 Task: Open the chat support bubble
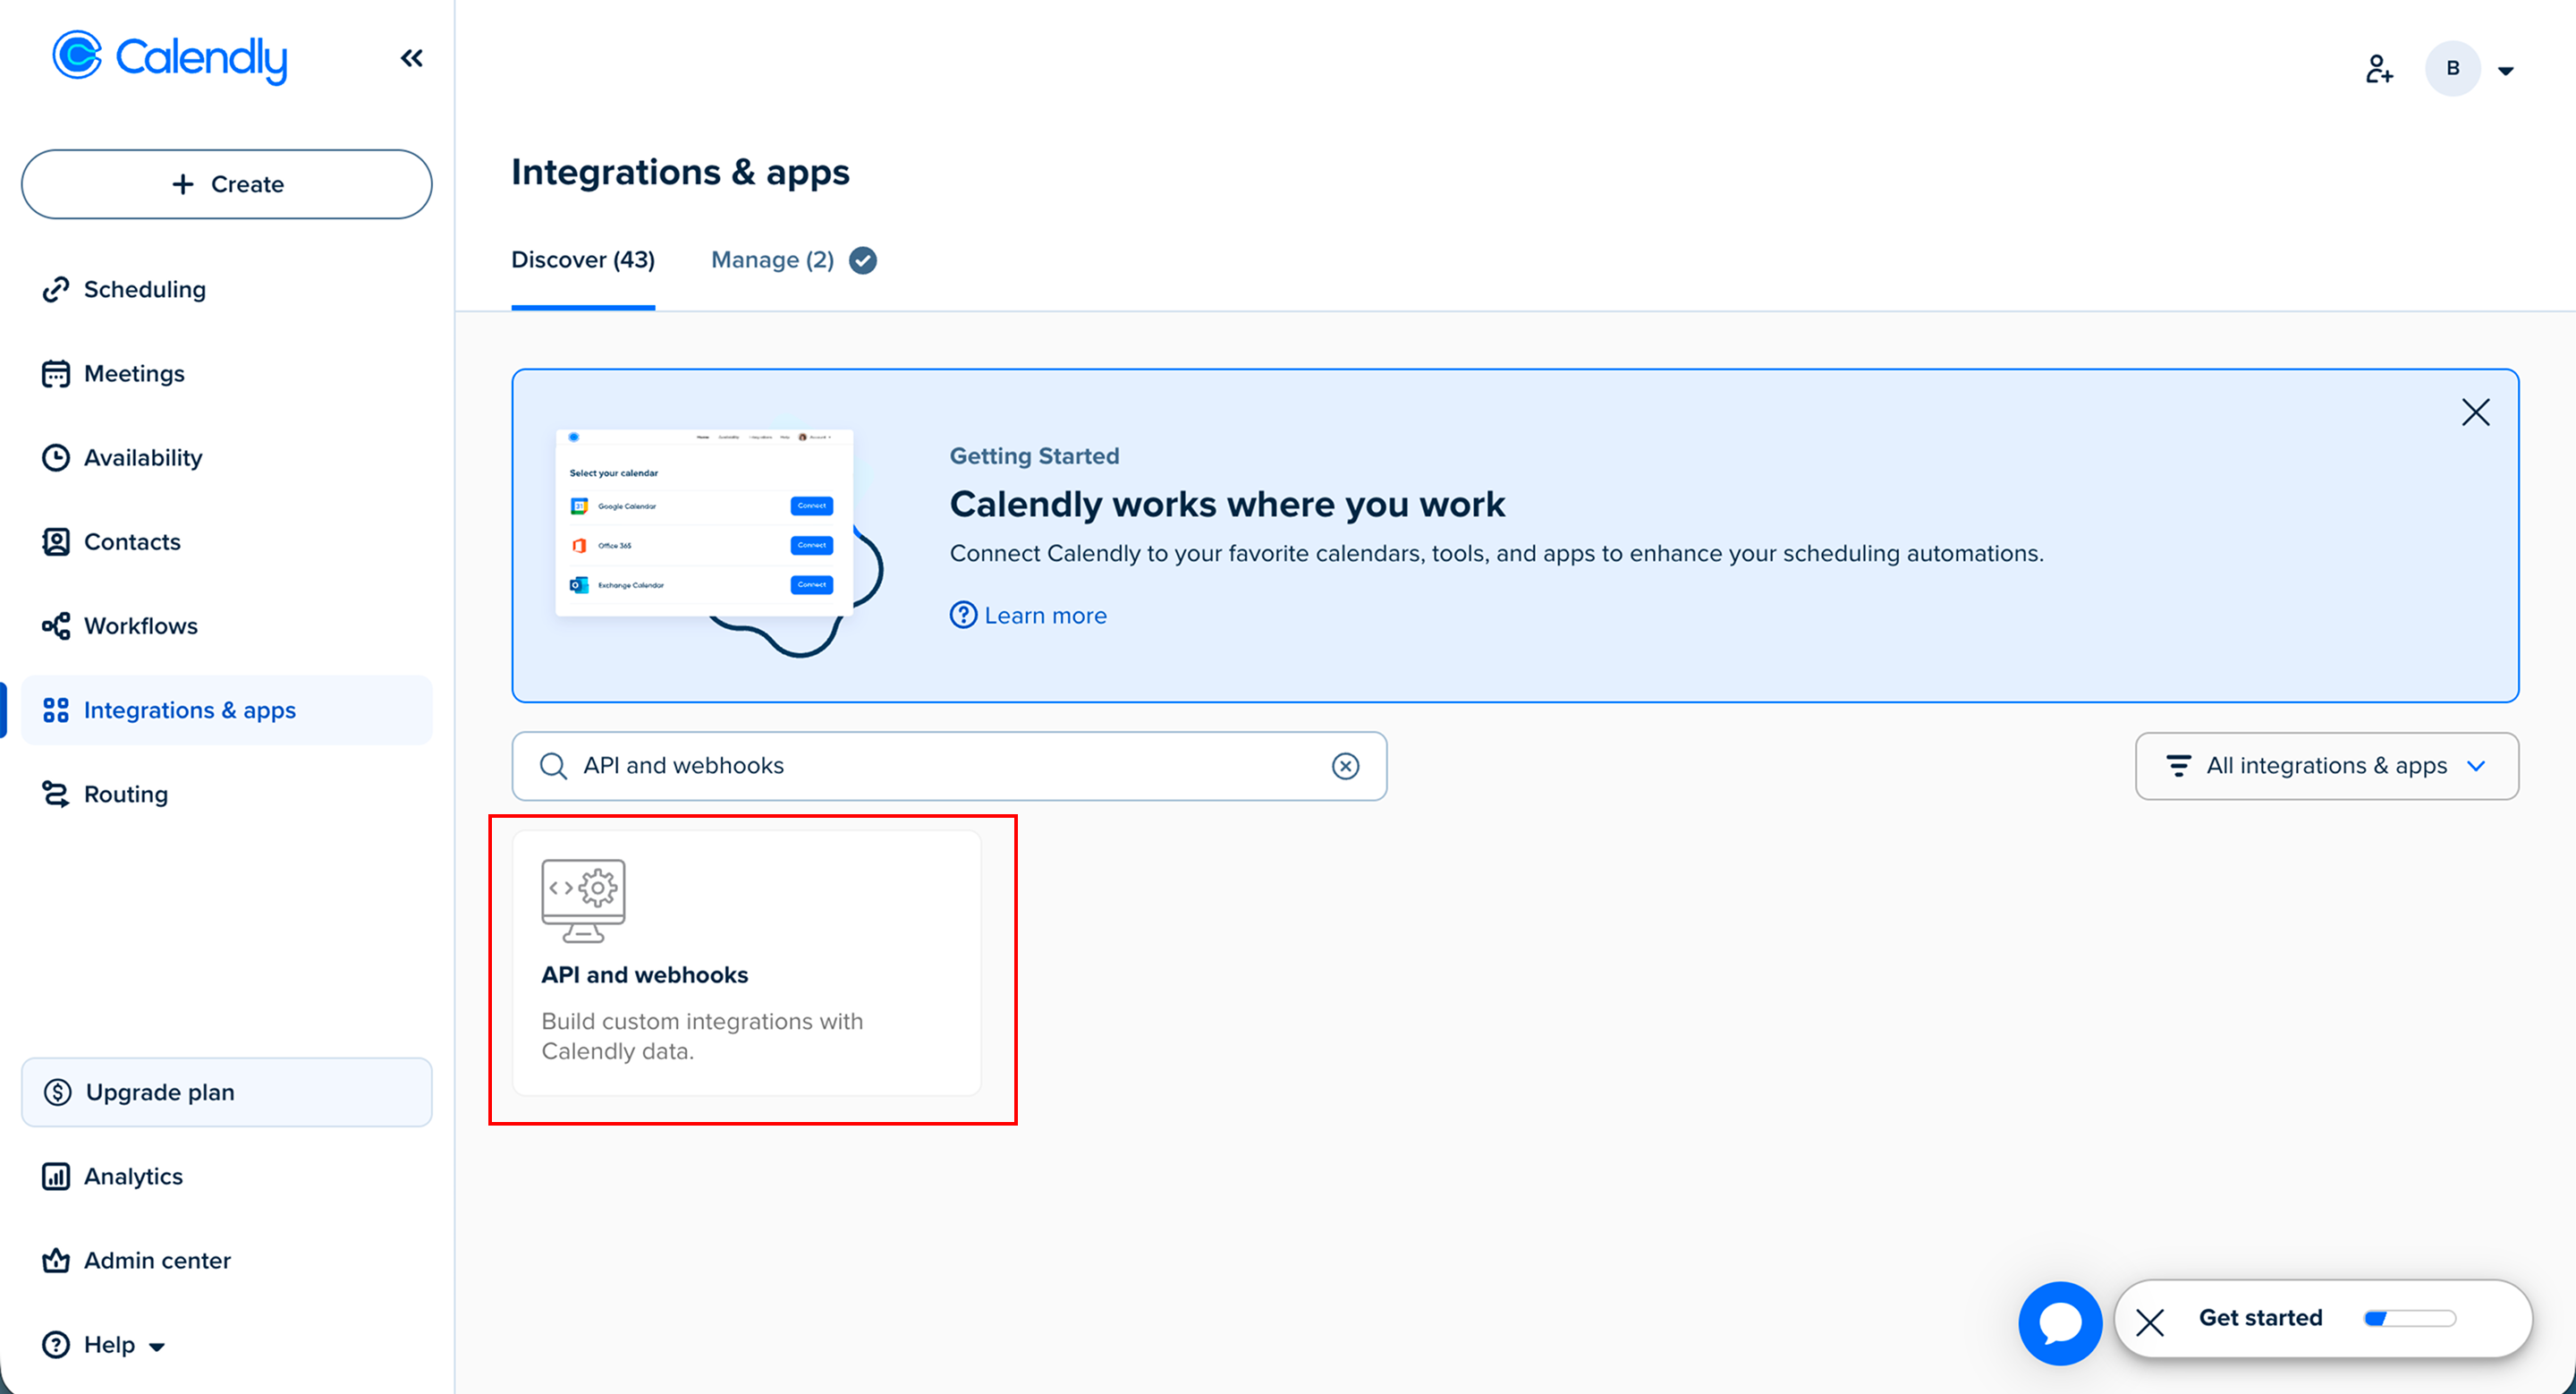(x=2059, y=1322)
